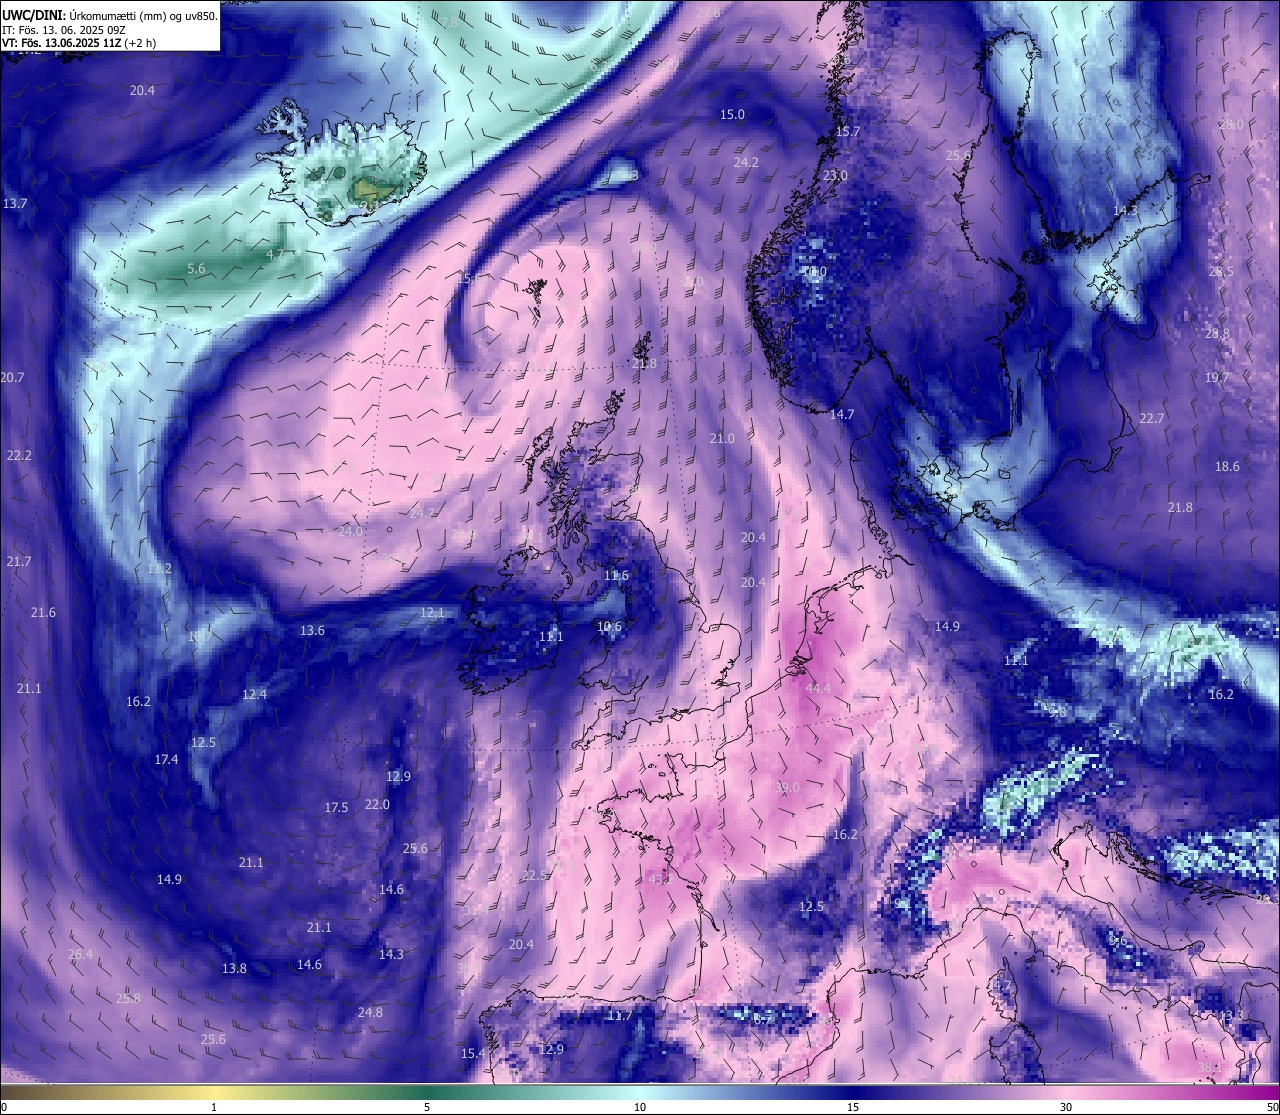Click the 4.7 value south of Iceland

point(274,254)
